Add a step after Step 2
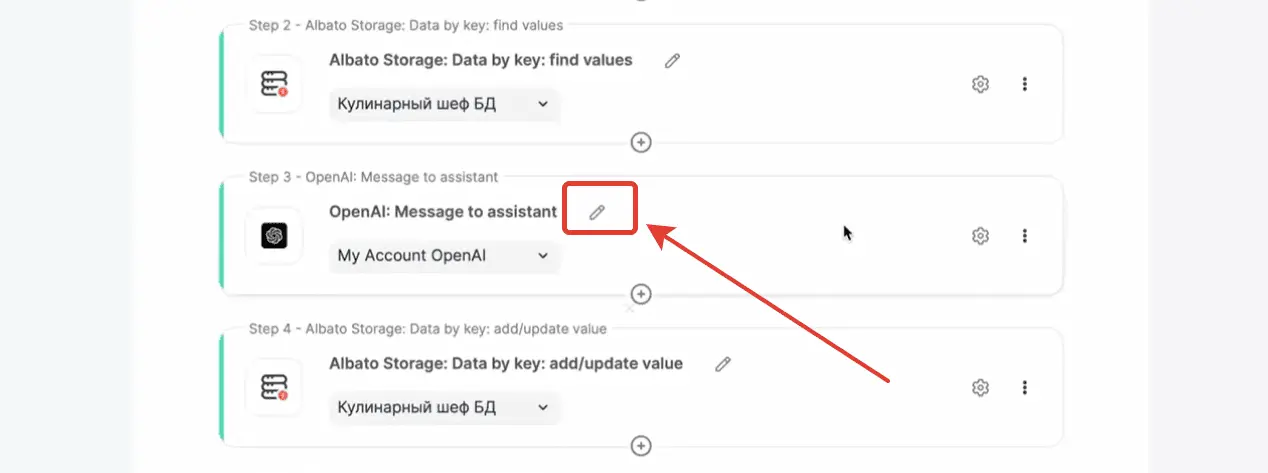Viewport: 1268px width, 473px height. [x=641, y=142]
